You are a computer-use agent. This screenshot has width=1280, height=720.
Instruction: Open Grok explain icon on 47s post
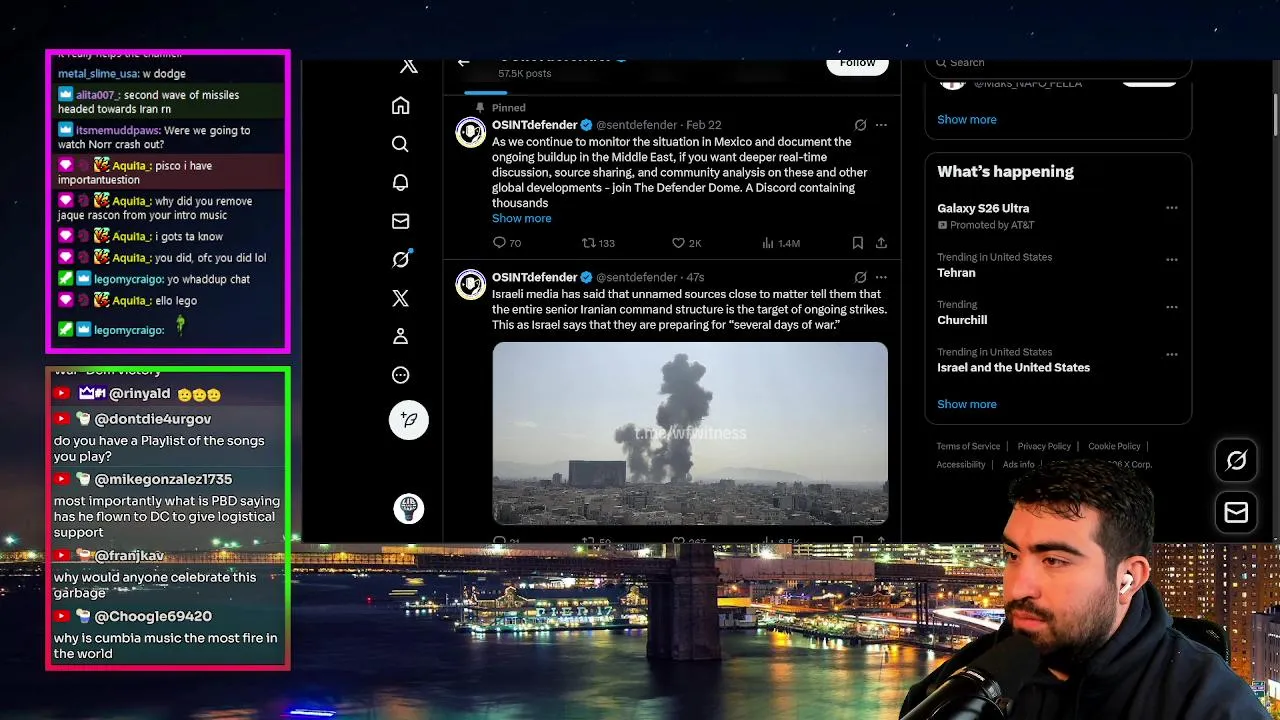tap(860, 277)
